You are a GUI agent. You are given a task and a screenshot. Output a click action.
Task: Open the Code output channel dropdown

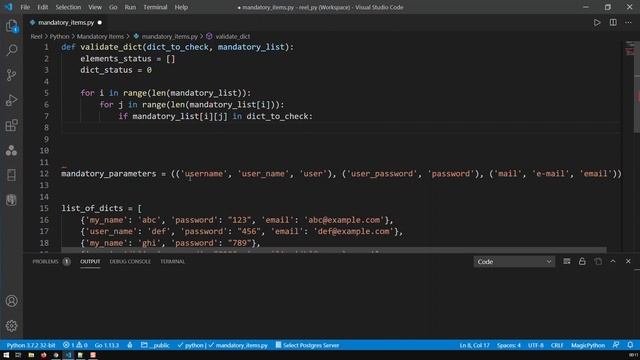tap(514, 262)
